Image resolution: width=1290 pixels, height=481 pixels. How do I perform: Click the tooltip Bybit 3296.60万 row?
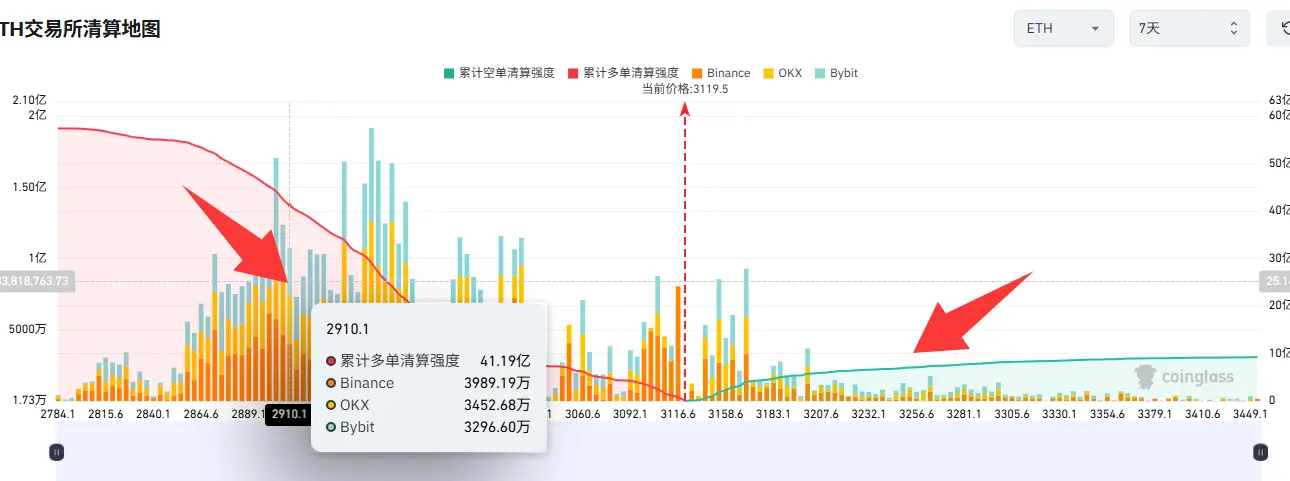click(428, 427)
